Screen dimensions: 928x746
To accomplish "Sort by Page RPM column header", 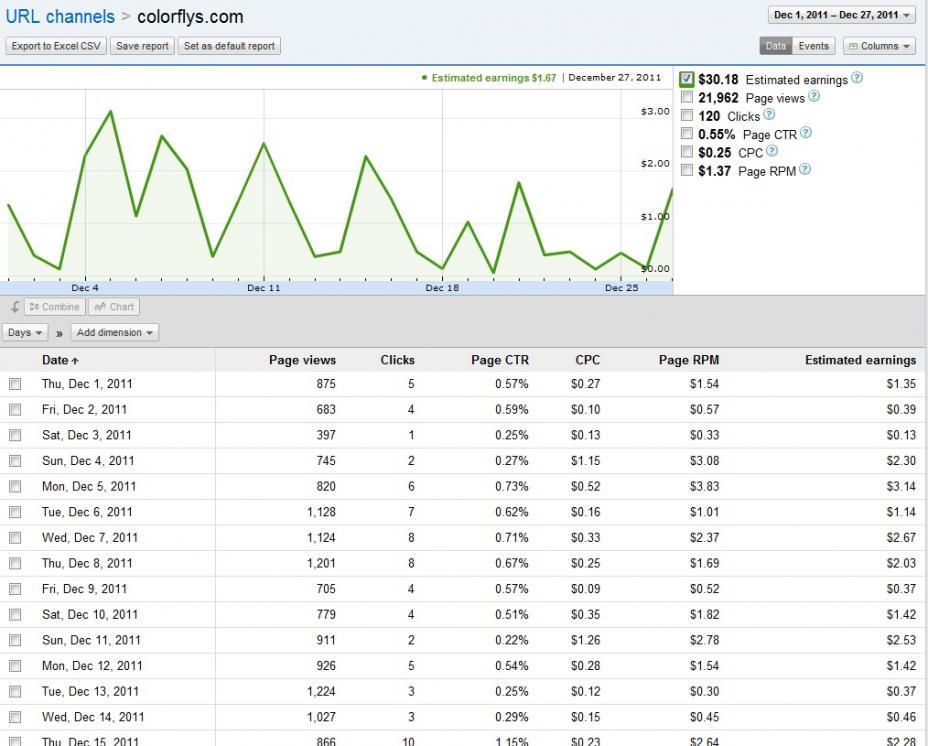I will pos(689,360).
